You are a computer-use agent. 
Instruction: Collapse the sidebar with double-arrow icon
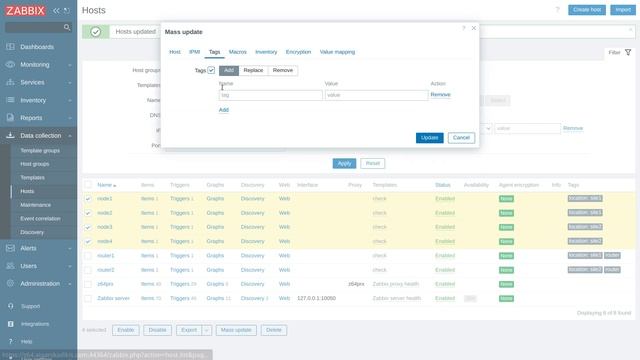(56, 10)
